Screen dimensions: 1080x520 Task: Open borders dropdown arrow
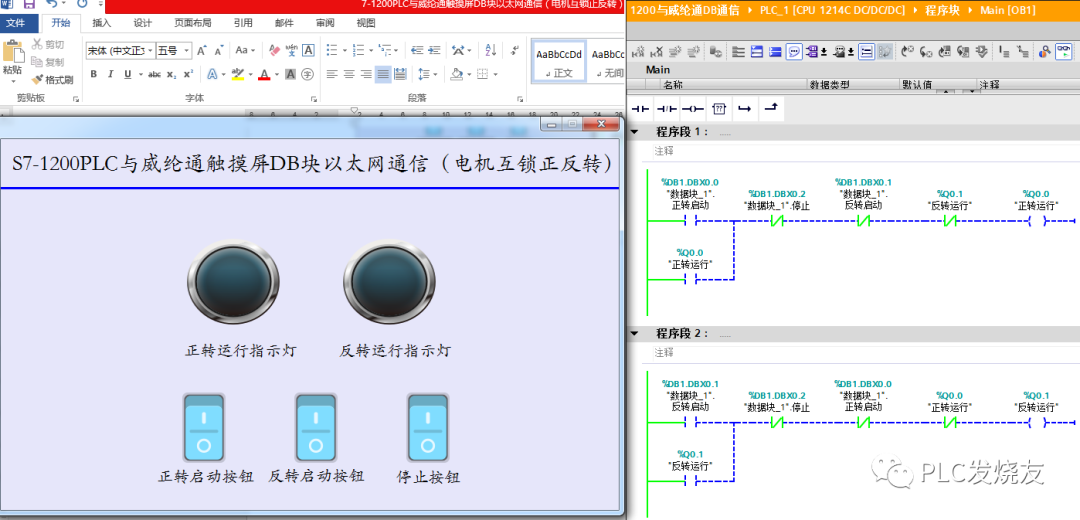tap(496, 74)
